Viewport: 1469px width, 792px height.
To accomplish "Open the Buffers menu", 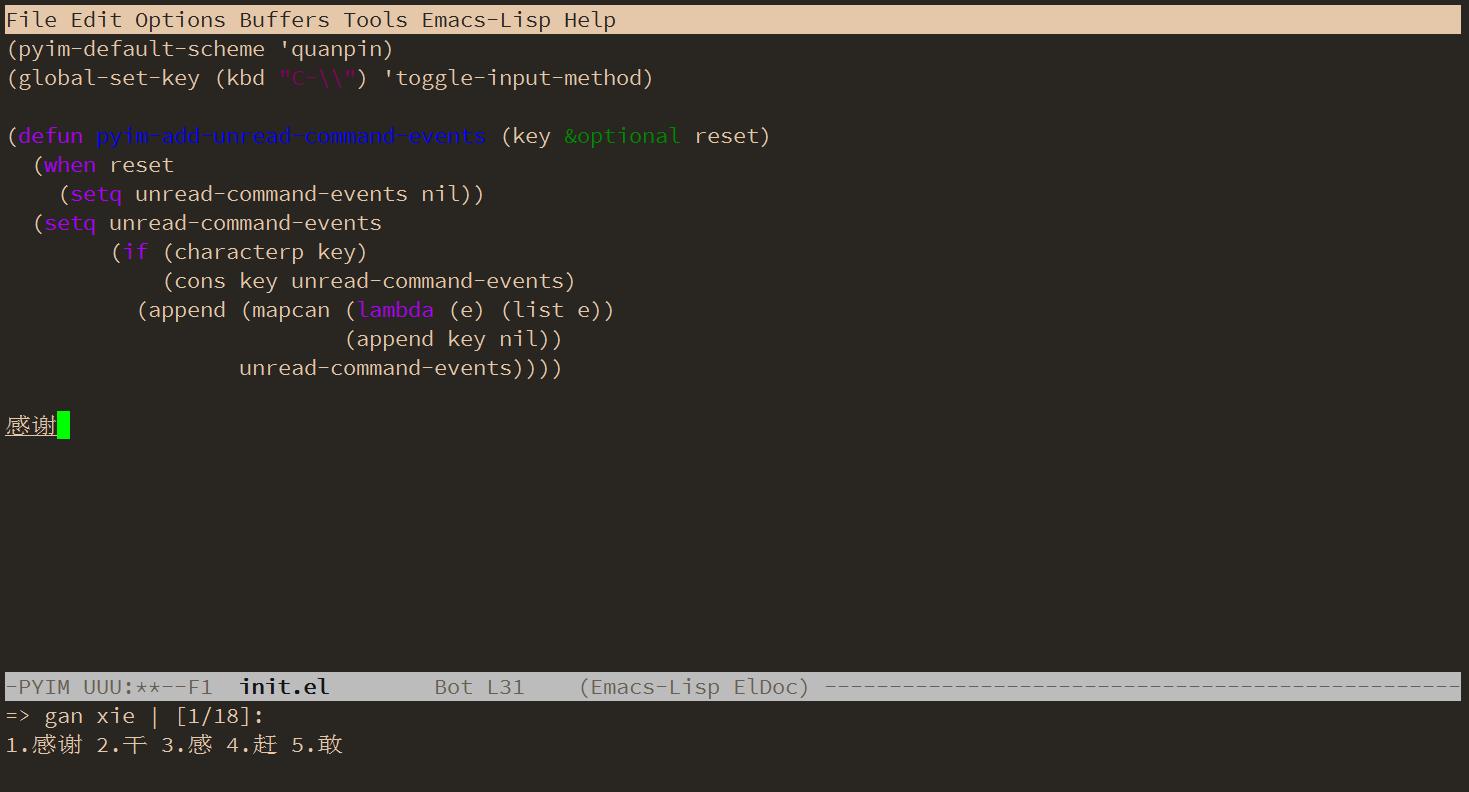I will pyautogui.click(x=283, y=19).
